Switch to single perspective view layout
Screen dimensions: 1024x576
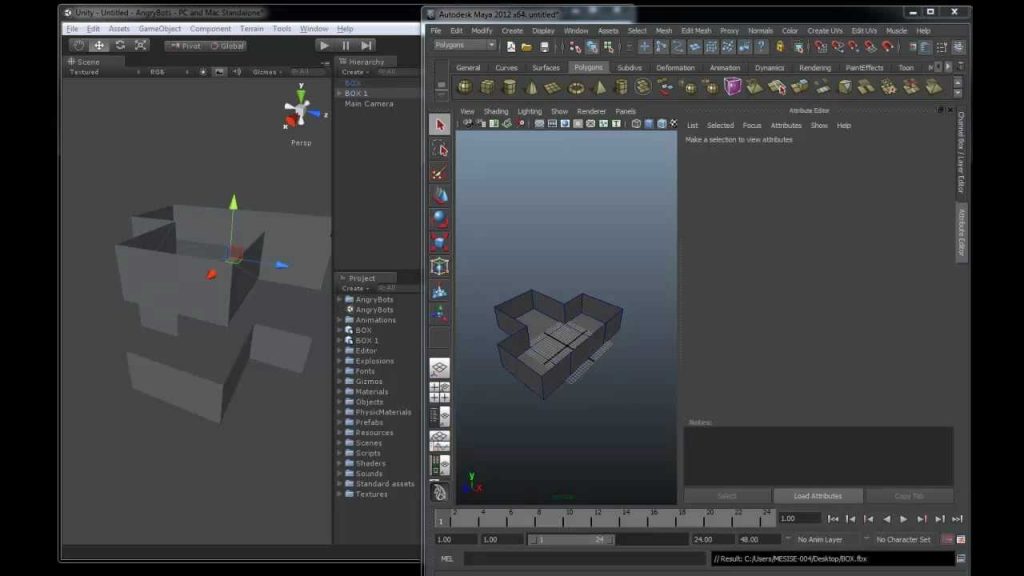point(440,368)
